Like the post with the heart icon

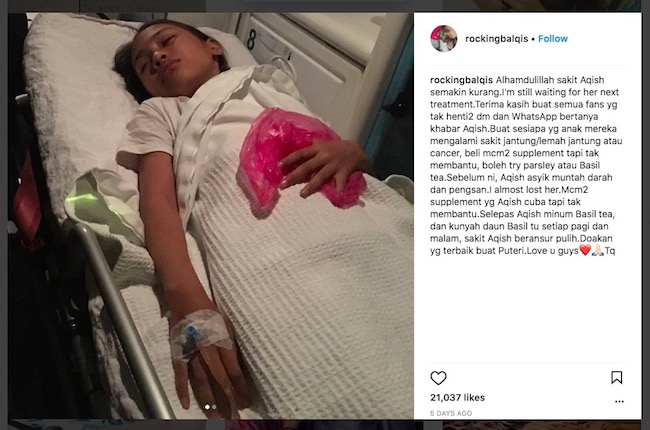(x=438, y=378)
